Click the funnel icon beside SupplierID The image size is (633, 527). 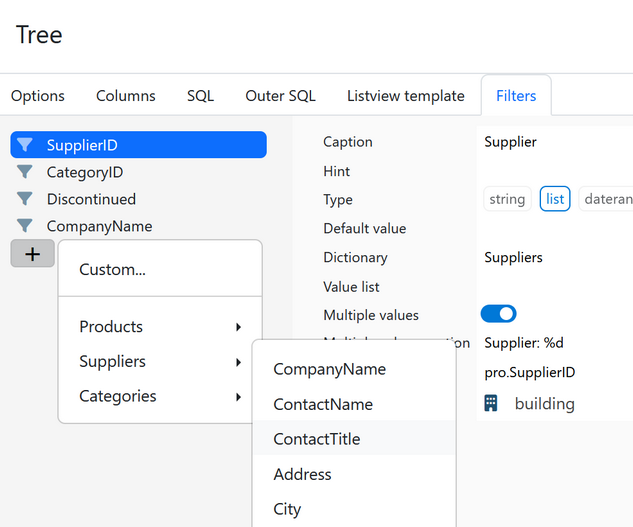[25, 145]
